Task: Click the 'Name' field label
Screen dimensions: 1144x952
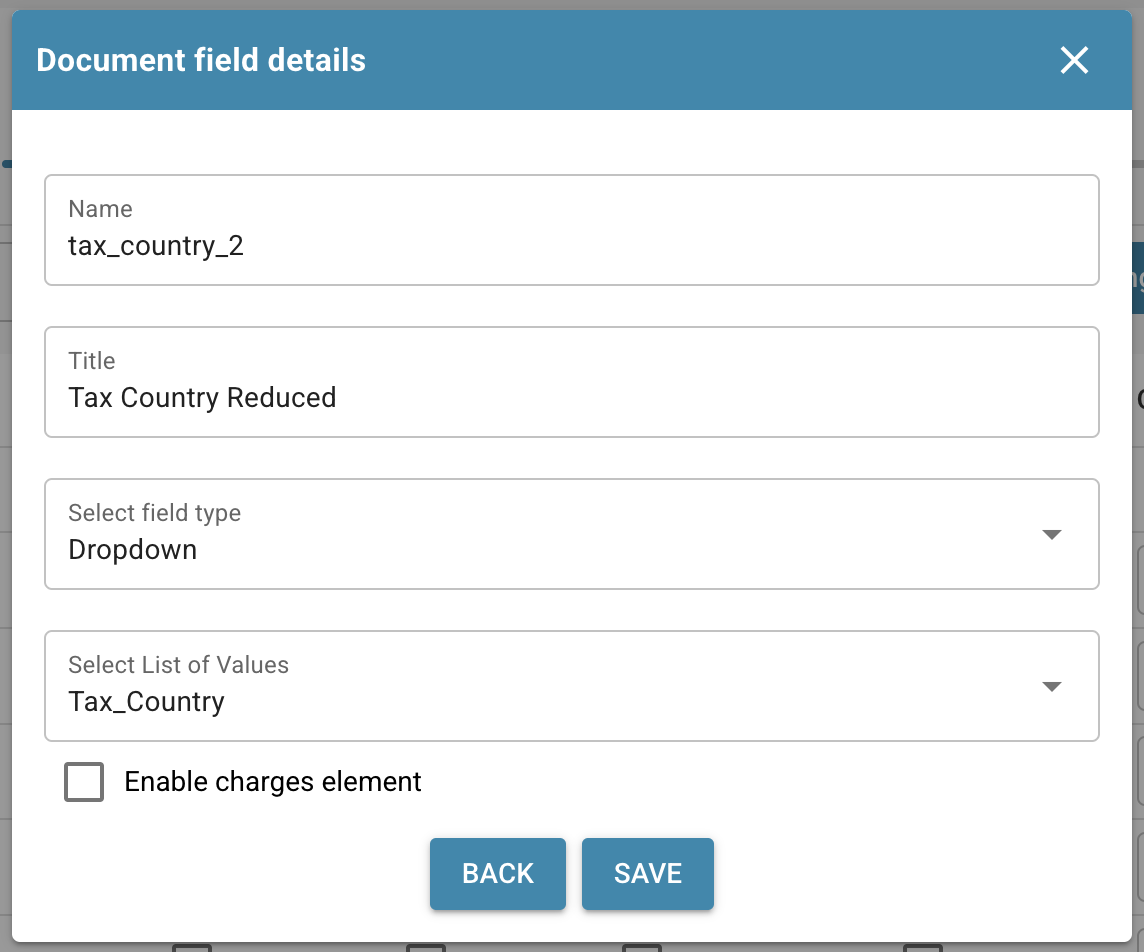Action: (100, 209)
